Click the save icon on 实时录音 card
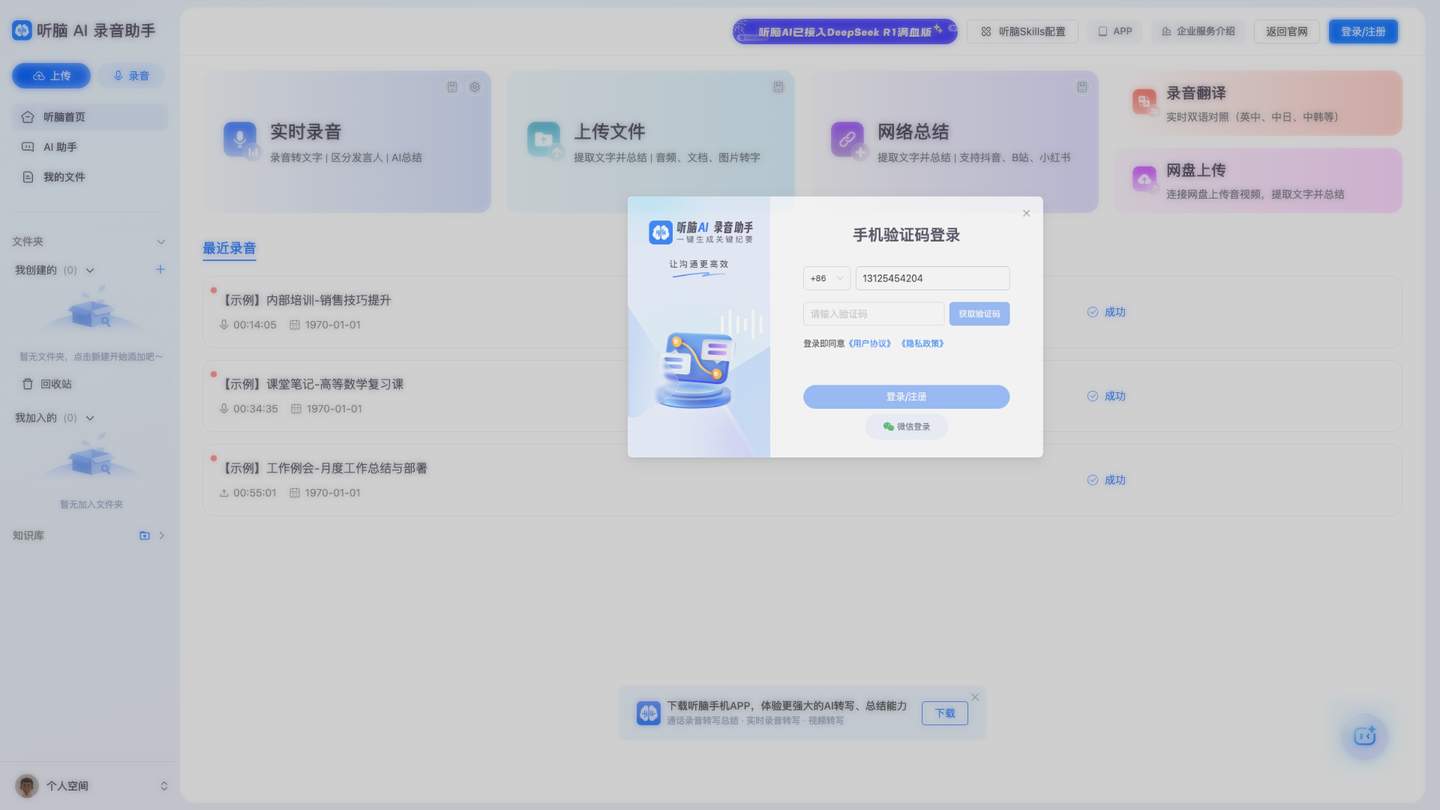The width and height of the screenshot is (1440, 810). (452, 87)
